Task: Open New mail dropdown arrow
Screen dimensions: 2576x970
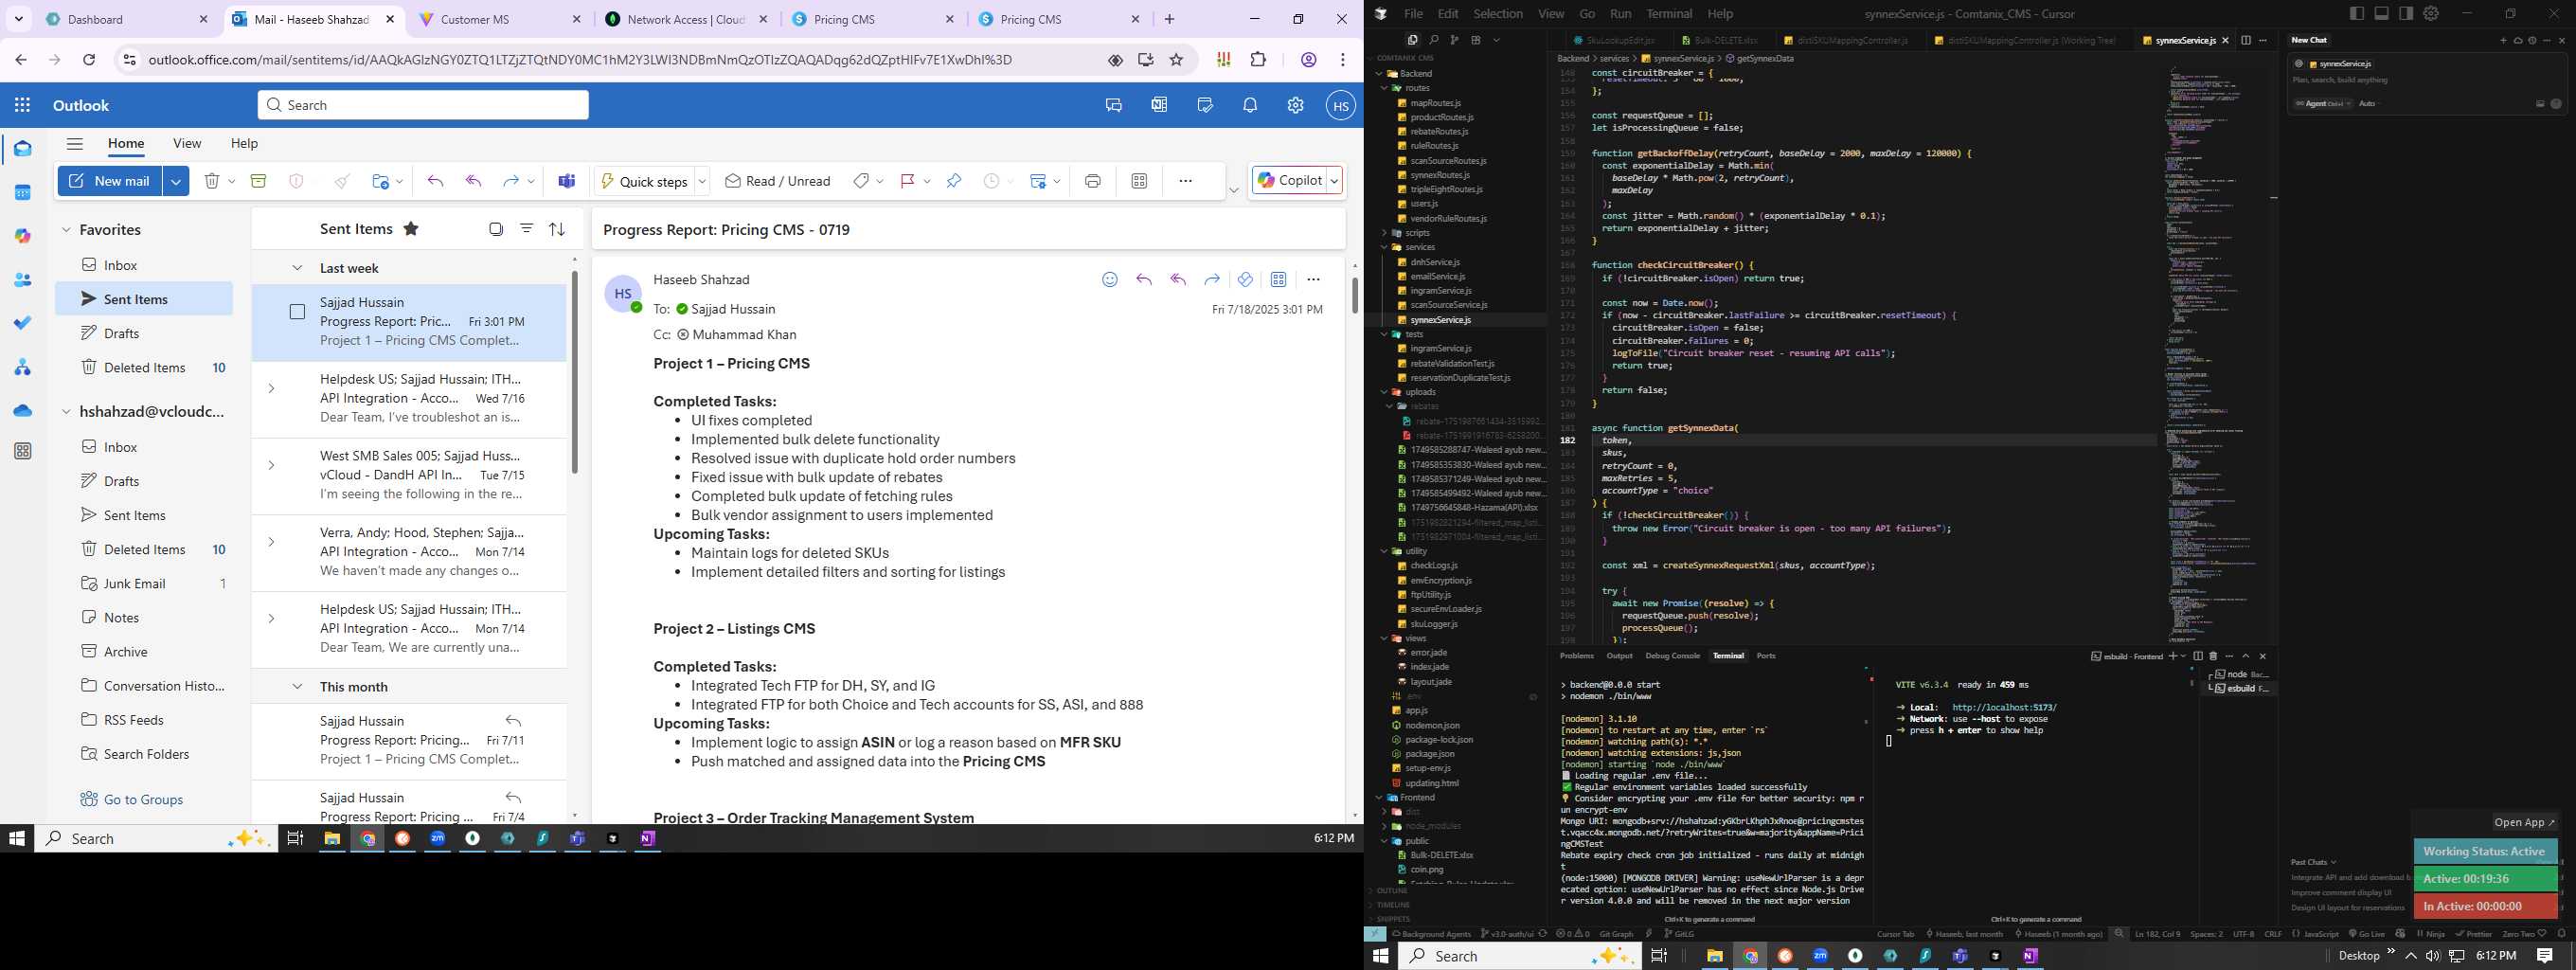Action: [x=176, y=181]
